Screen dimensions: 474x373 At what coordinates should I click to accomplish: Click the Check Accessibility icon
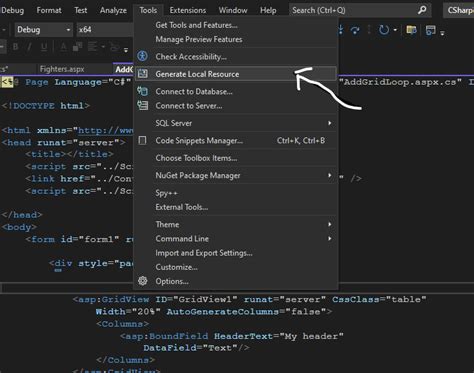point(143,56)
